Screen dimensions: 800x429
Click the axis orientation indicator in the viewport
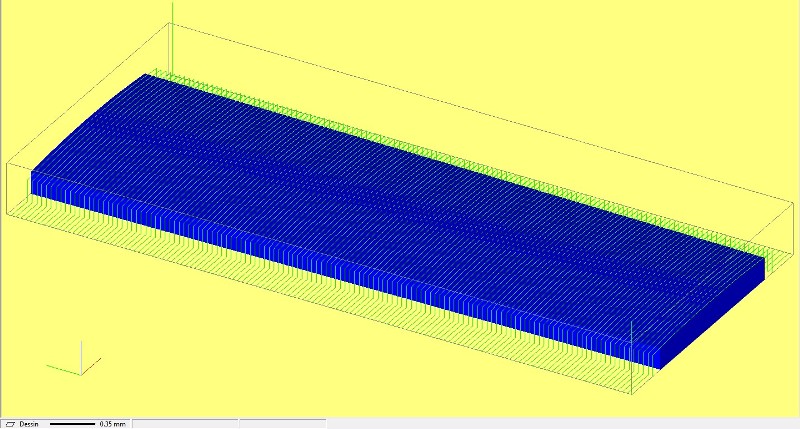pos(73,359)
